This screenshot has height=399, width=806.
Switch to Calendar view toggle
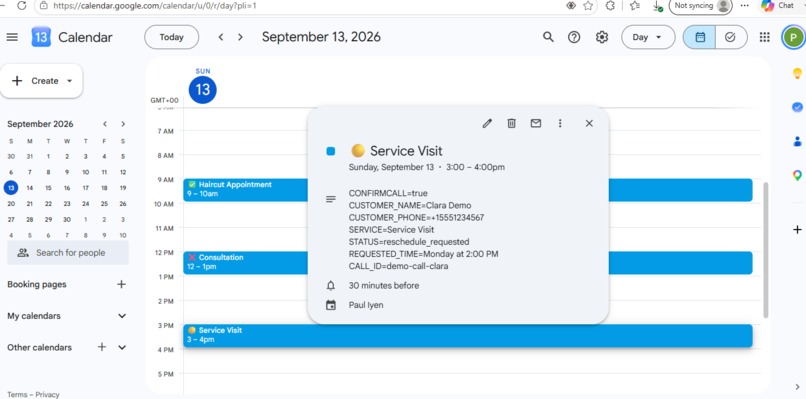[700, 37]
